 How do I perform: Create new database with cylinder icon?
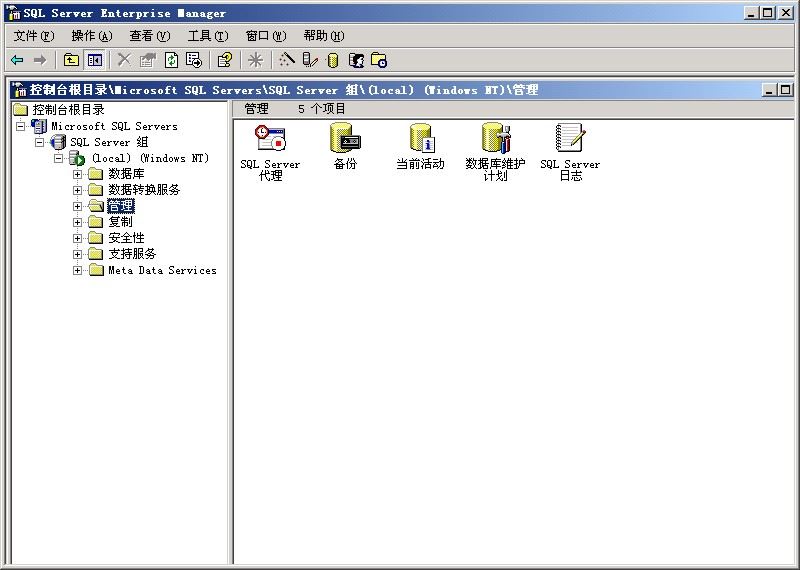[333, 60]
